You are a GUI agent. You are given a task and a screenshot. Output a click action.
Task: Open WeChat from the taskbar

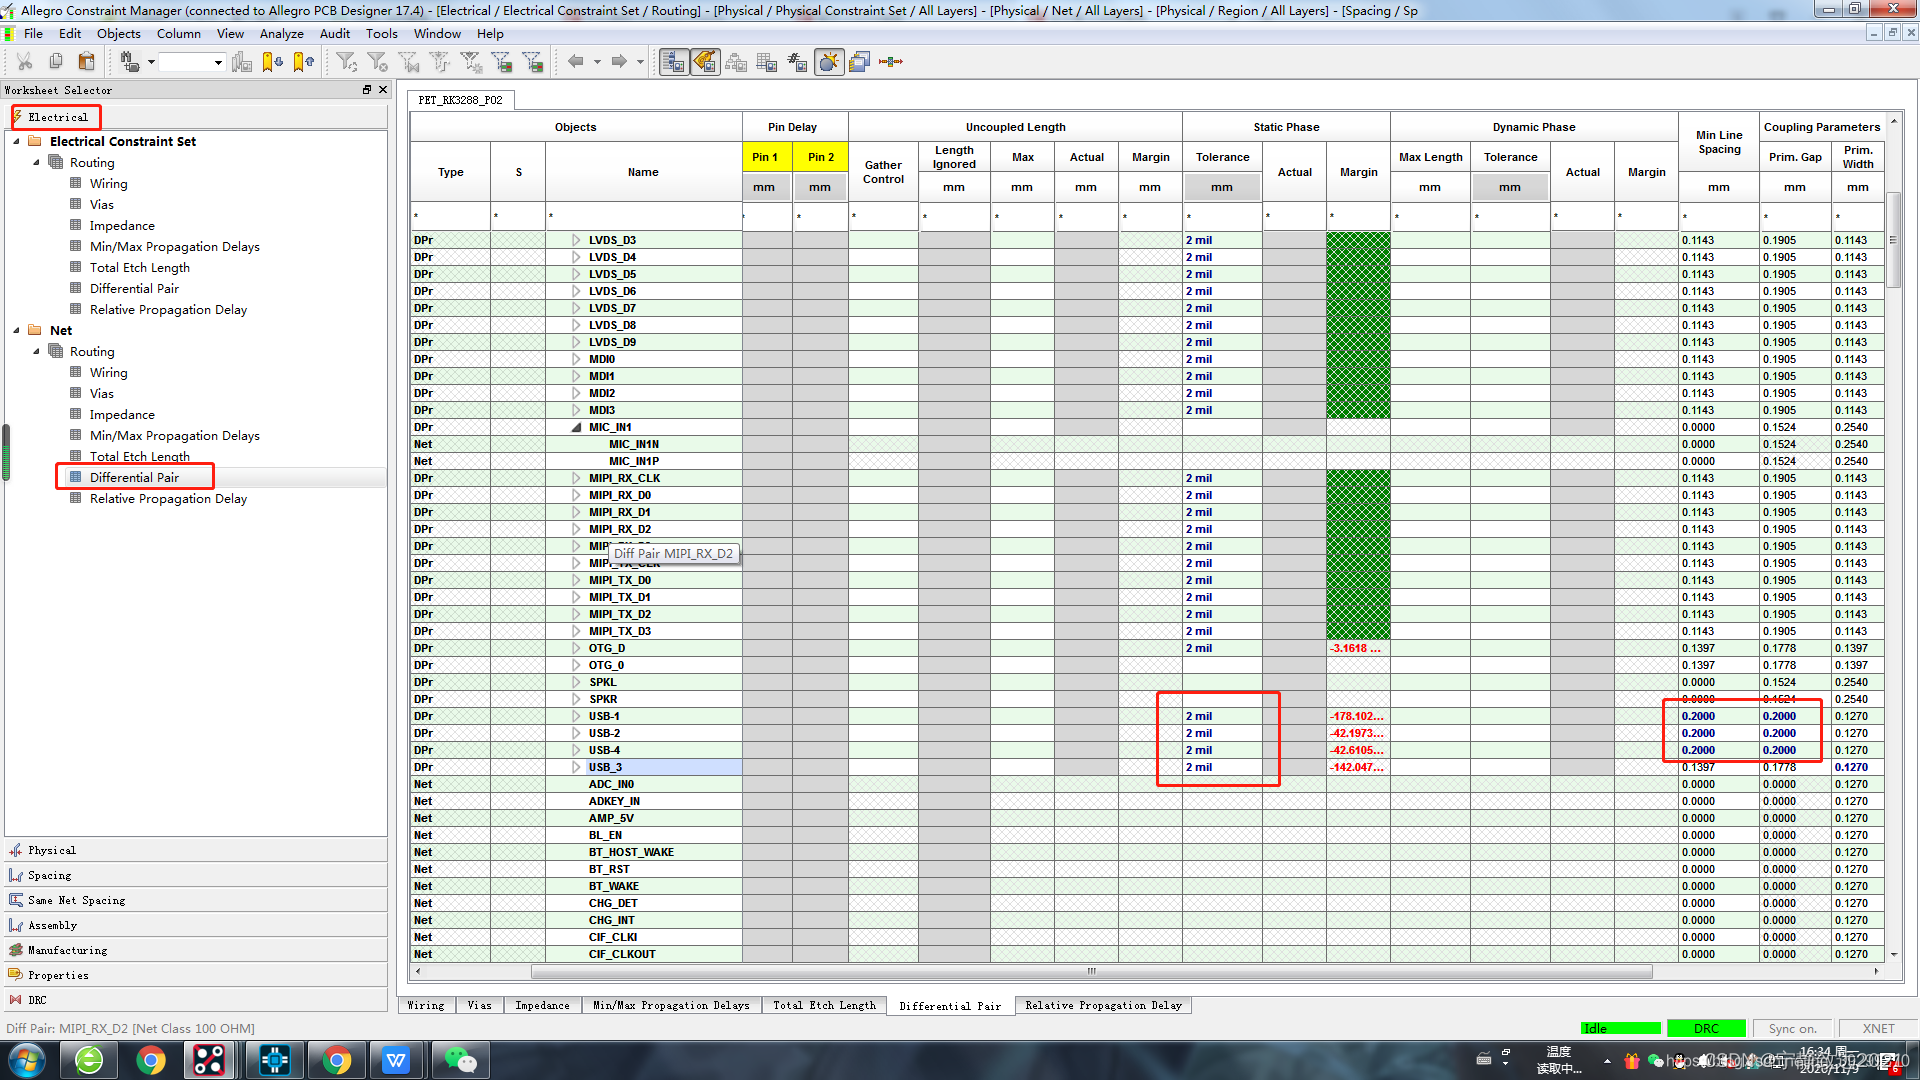pos(460,1060)
